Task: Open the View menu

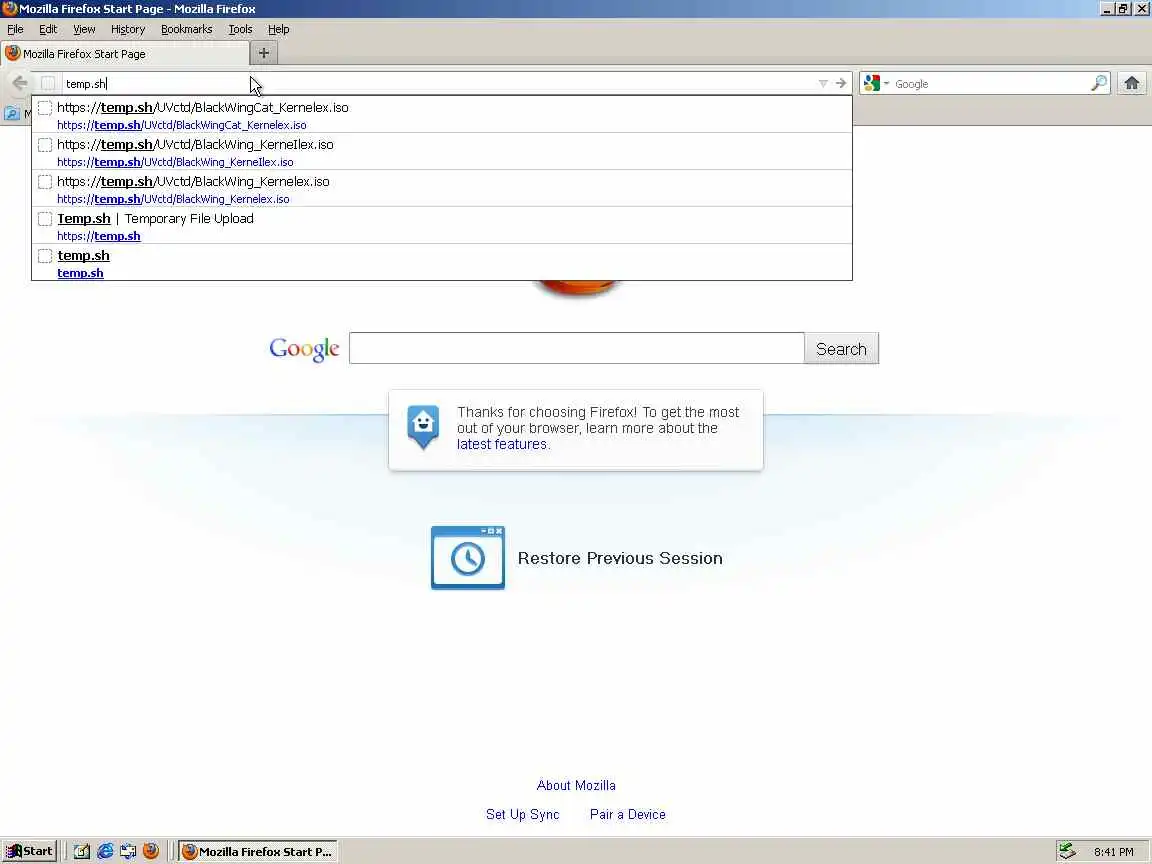Action: point(84,29)
